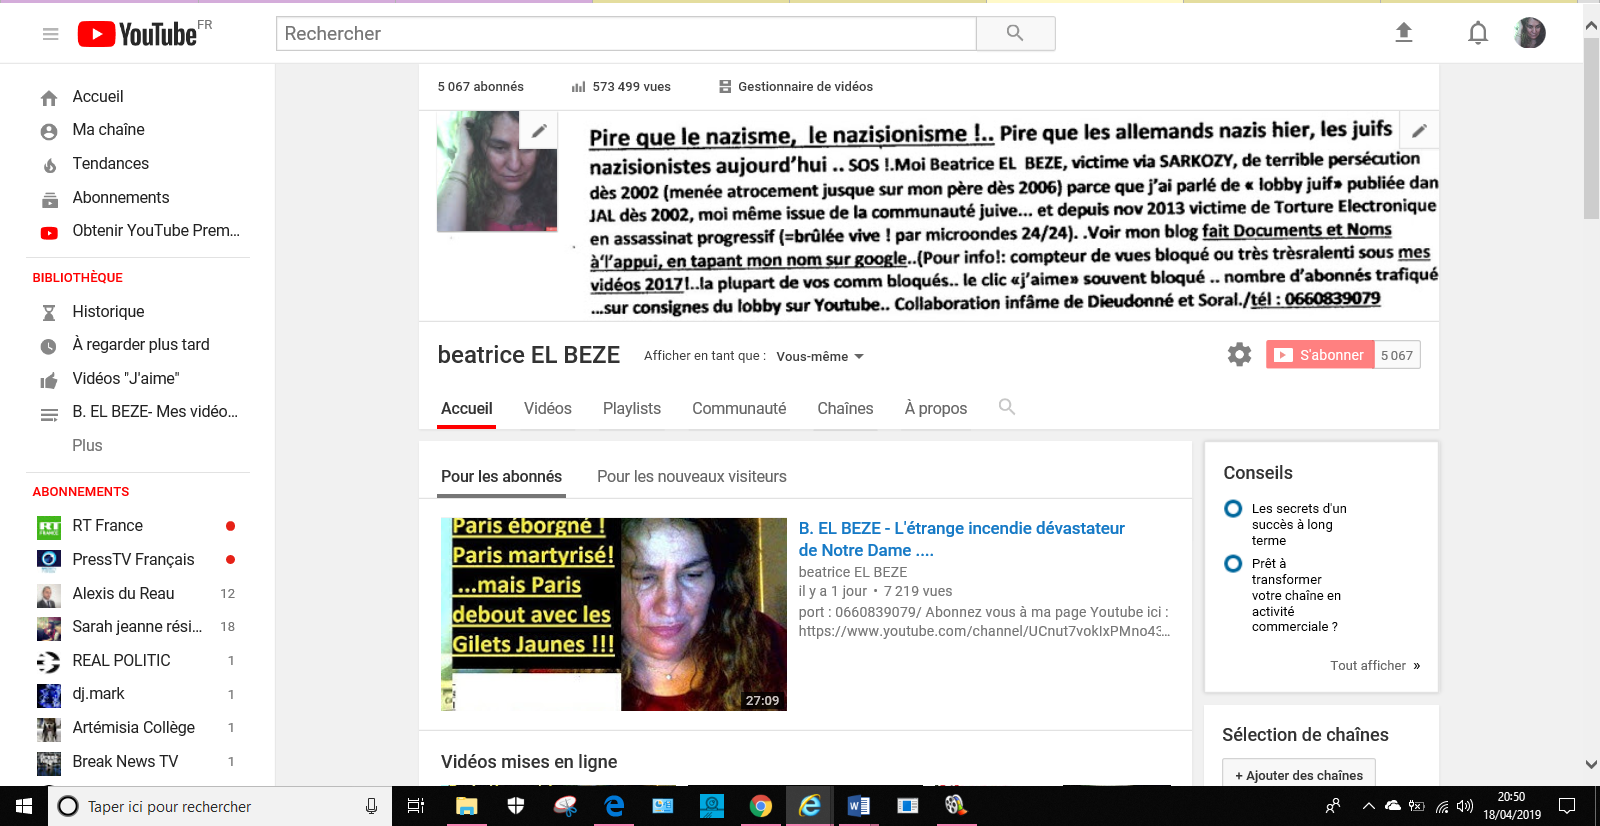Search within the channel
The height and width of the screenshot is (826, 1600).
(x=1007, y=407)
